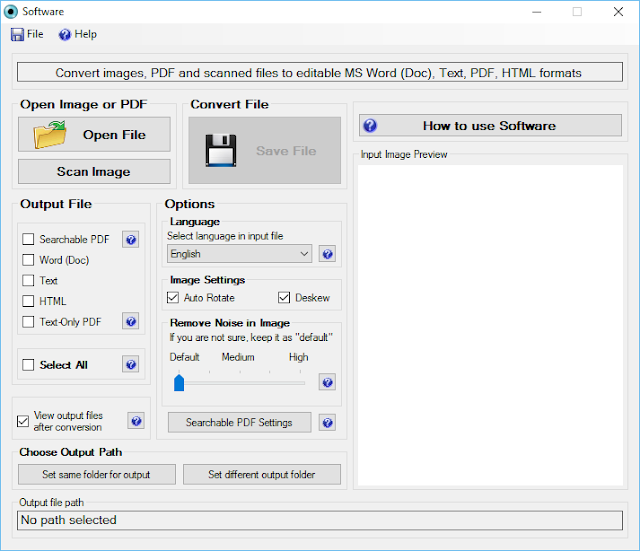Click the Convert images description banner
Image resolution: width=640 pixels, height=551 pixels.
click(320, 72)
